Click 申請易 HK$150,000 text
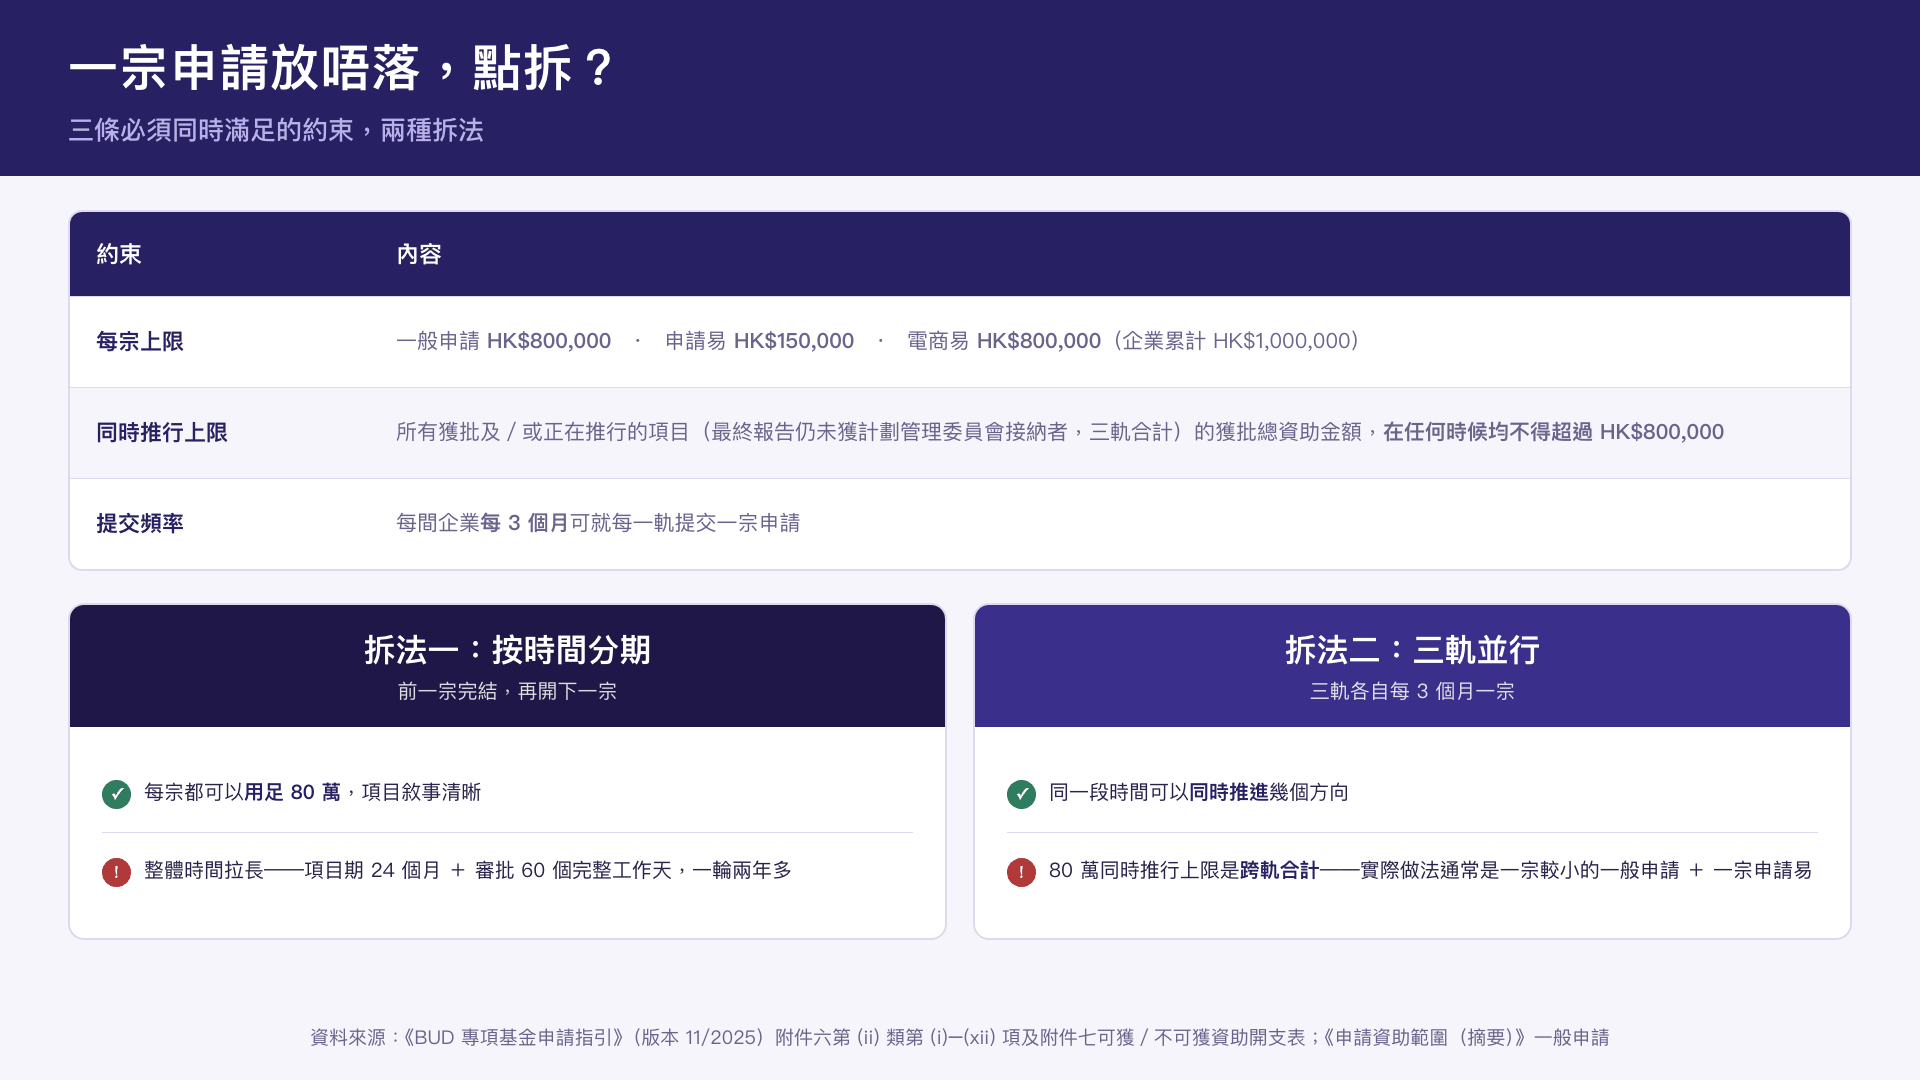 point(759,341)
